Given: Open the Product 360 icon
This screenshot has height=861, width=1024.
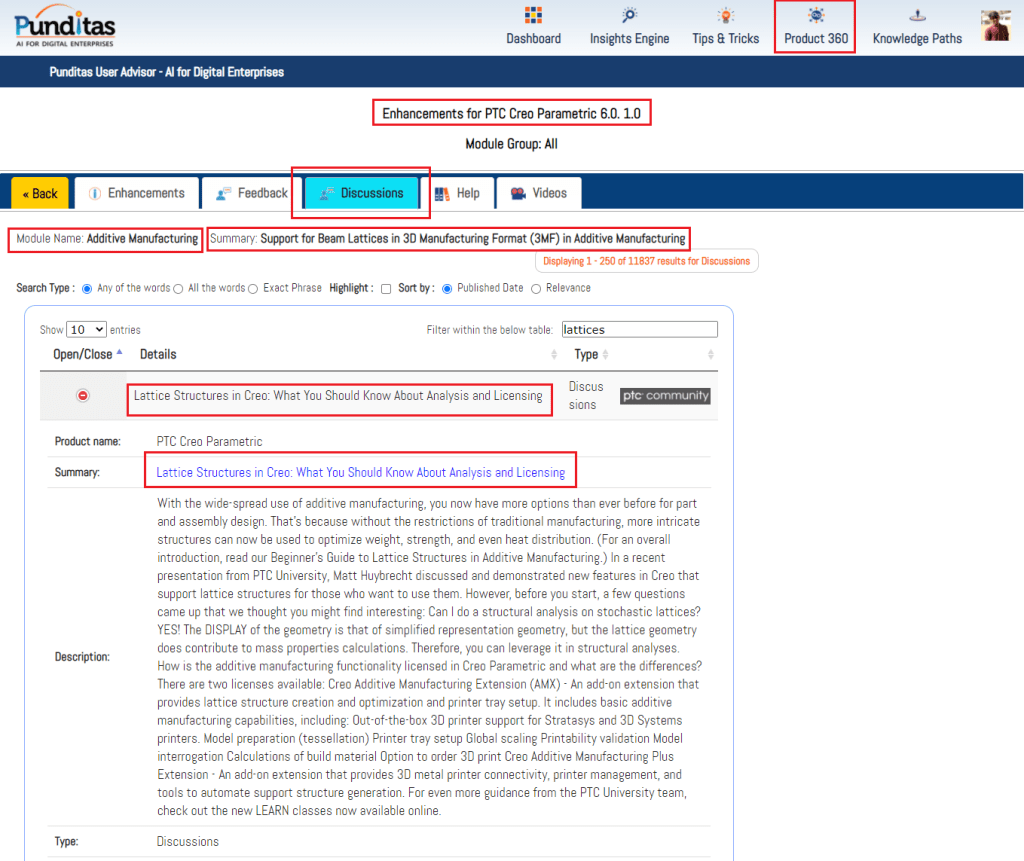Looking at the screenshot, I should pos(816,16).
